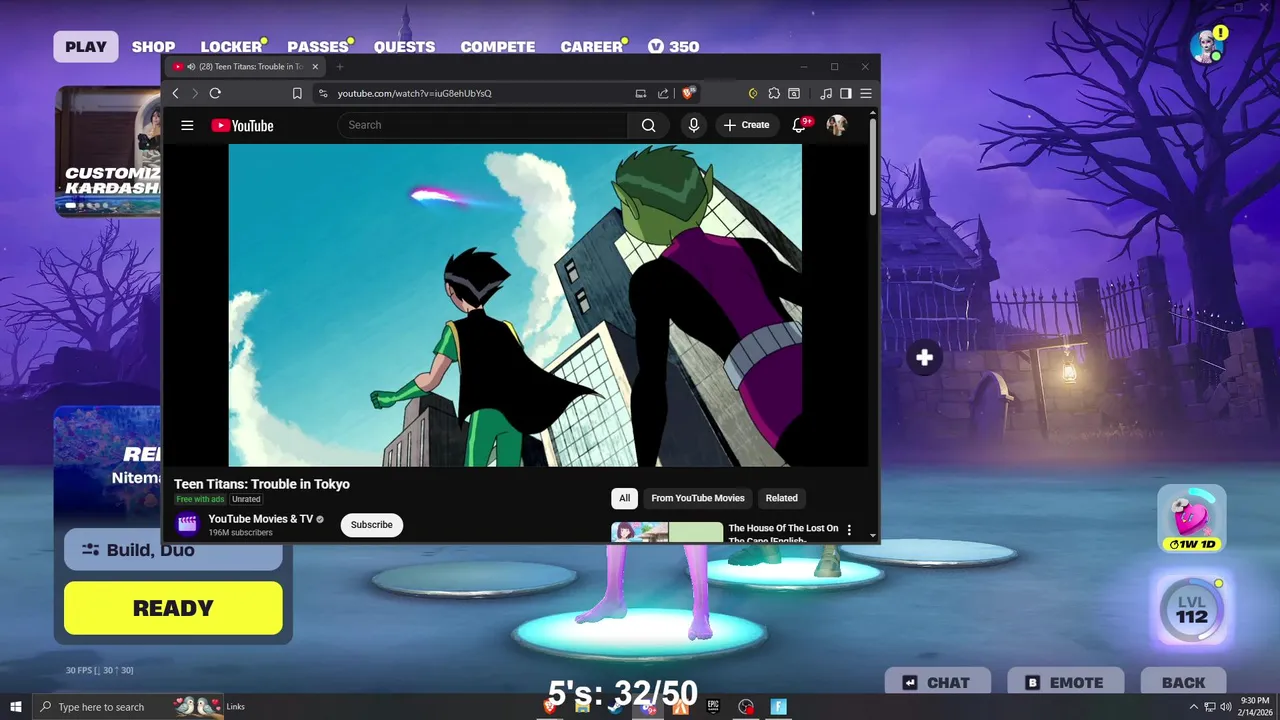The image size is (1280, 720).
Task: Open the QUESTS tab in Fortnite
Action: 404,47
